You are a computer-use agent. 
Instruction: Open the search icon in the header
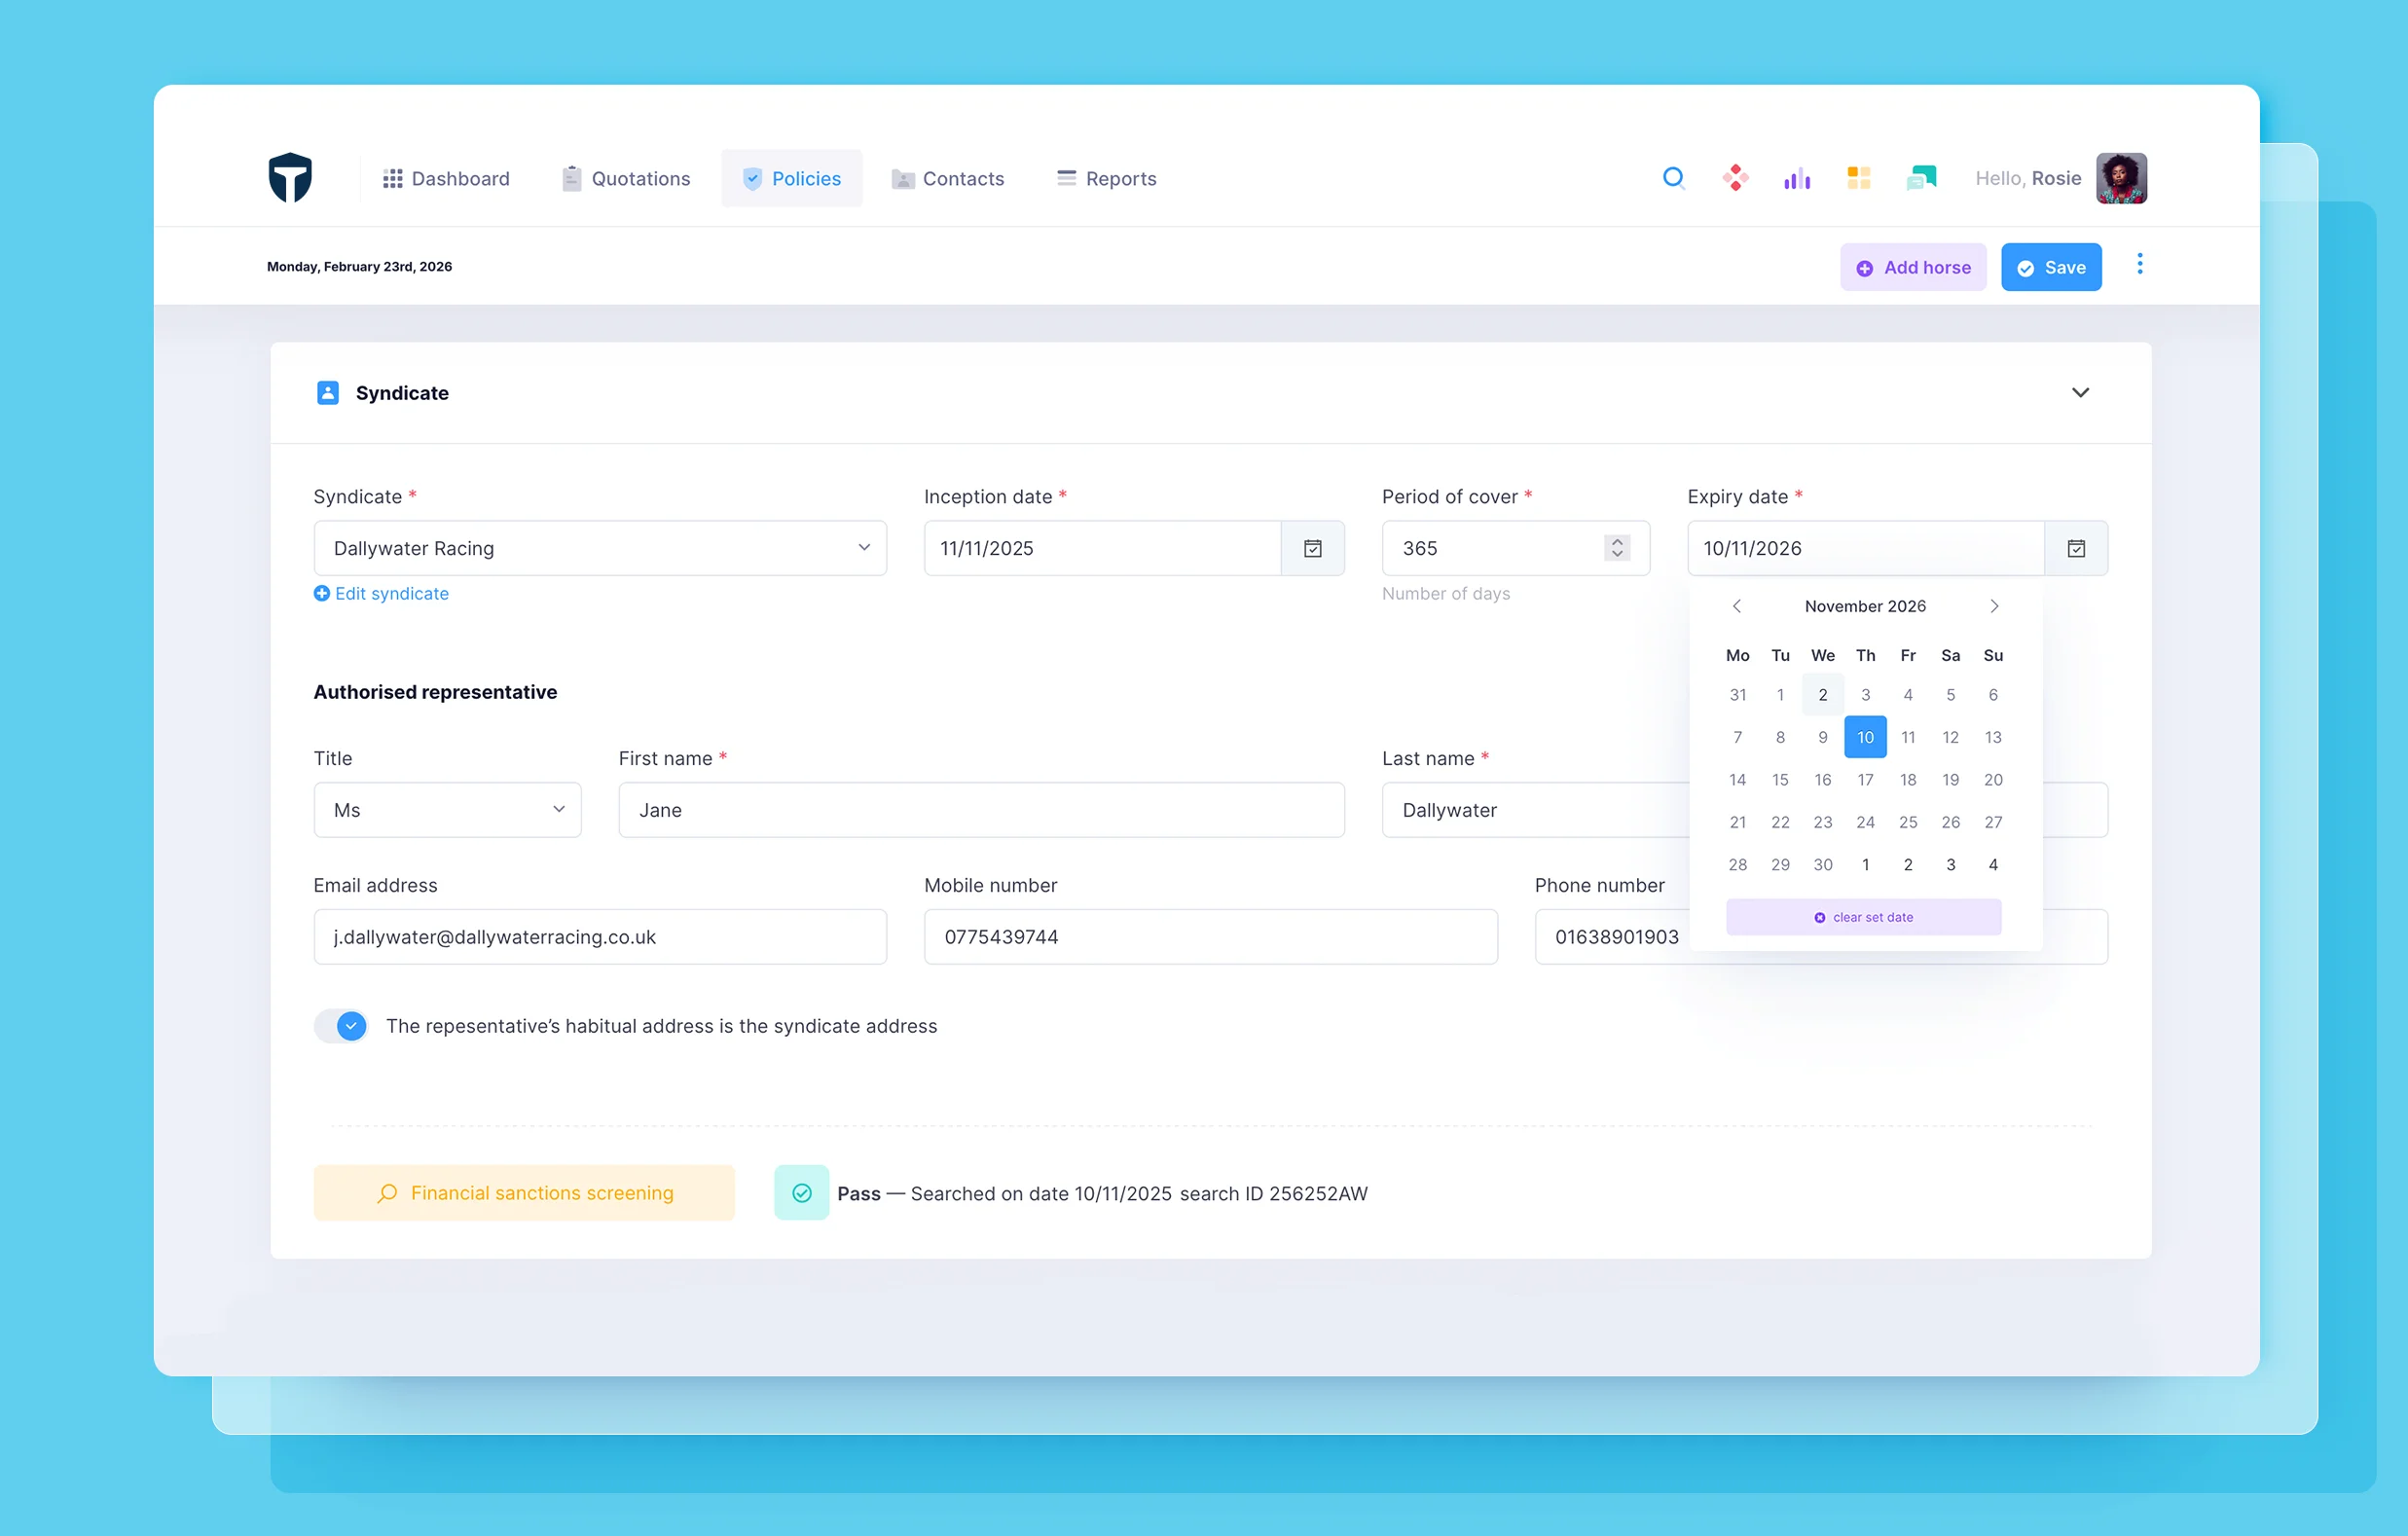tap(1674, 178)
